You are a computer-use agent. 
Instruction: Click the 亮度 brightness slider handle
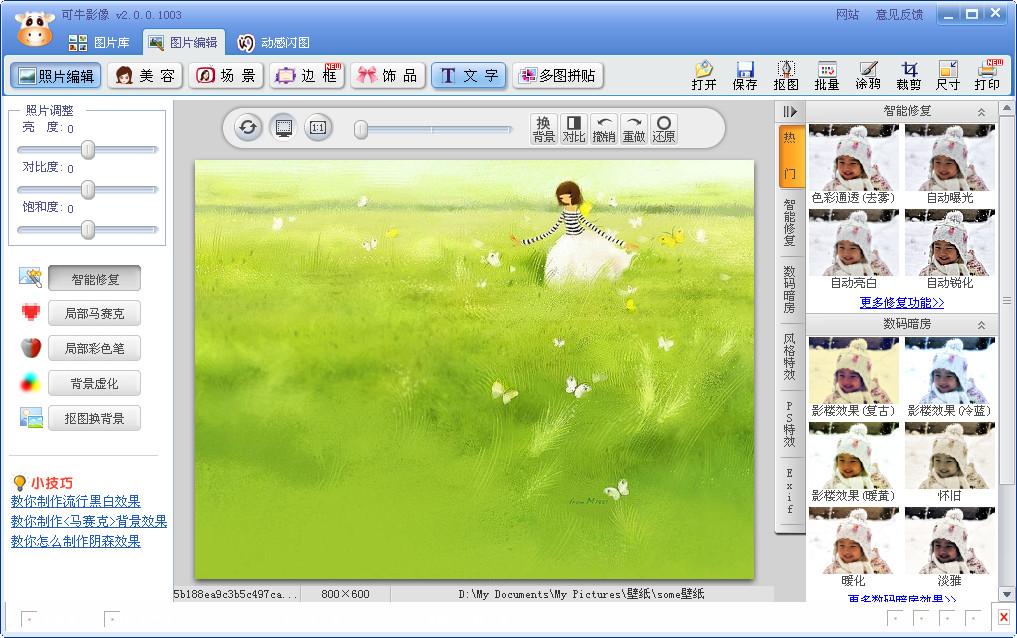point(88,150)
